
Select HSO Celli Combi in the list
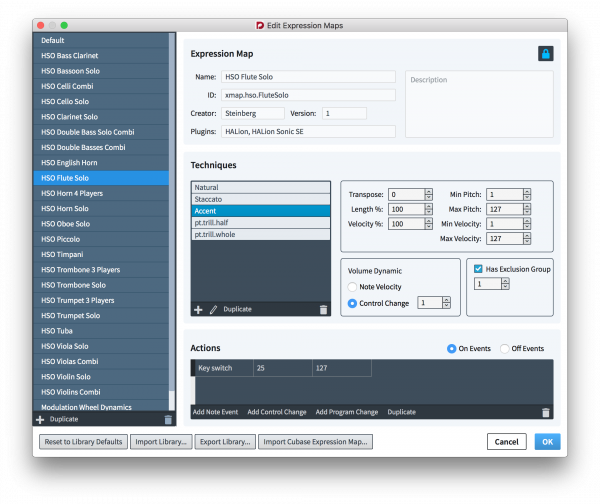pyautogui.click(x=101, y=86)
